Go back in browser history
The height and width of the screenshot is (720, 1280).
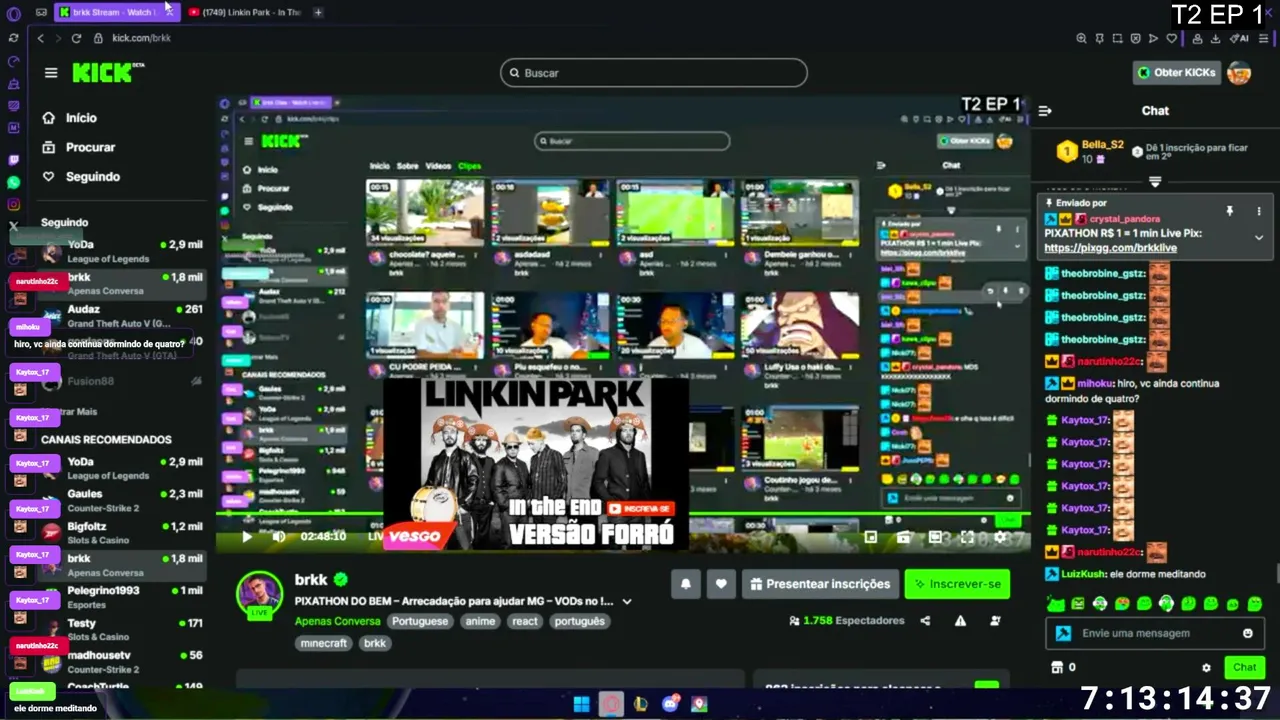[x=41, y=38]
